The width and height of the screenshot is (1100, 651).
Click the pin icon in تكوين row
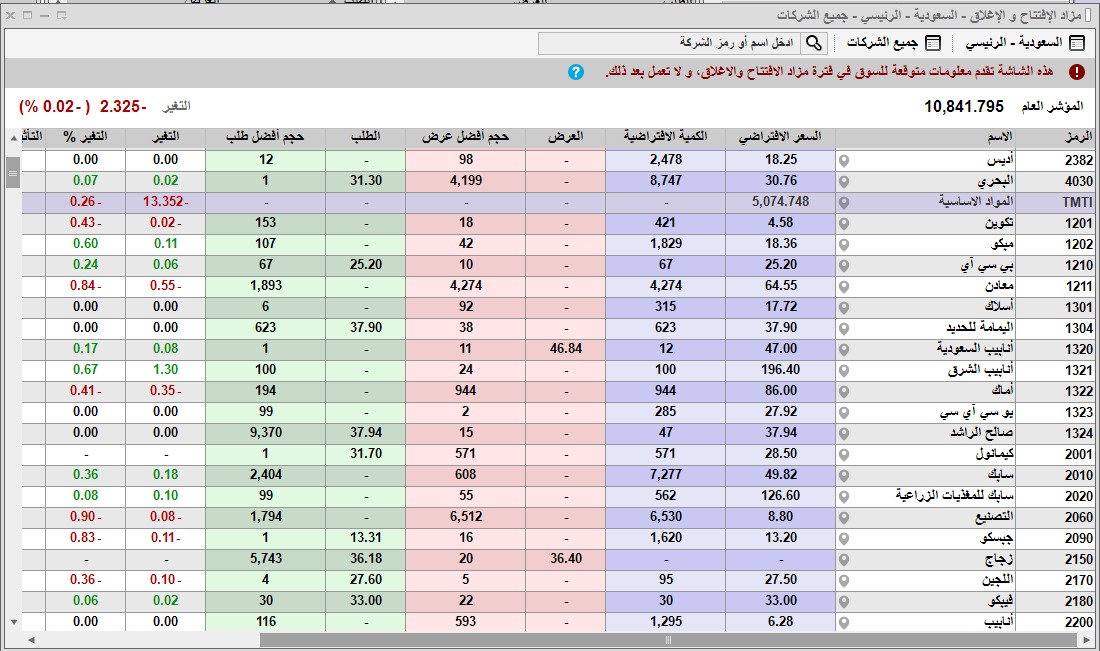pyautogui.click(x=844, y=224)
